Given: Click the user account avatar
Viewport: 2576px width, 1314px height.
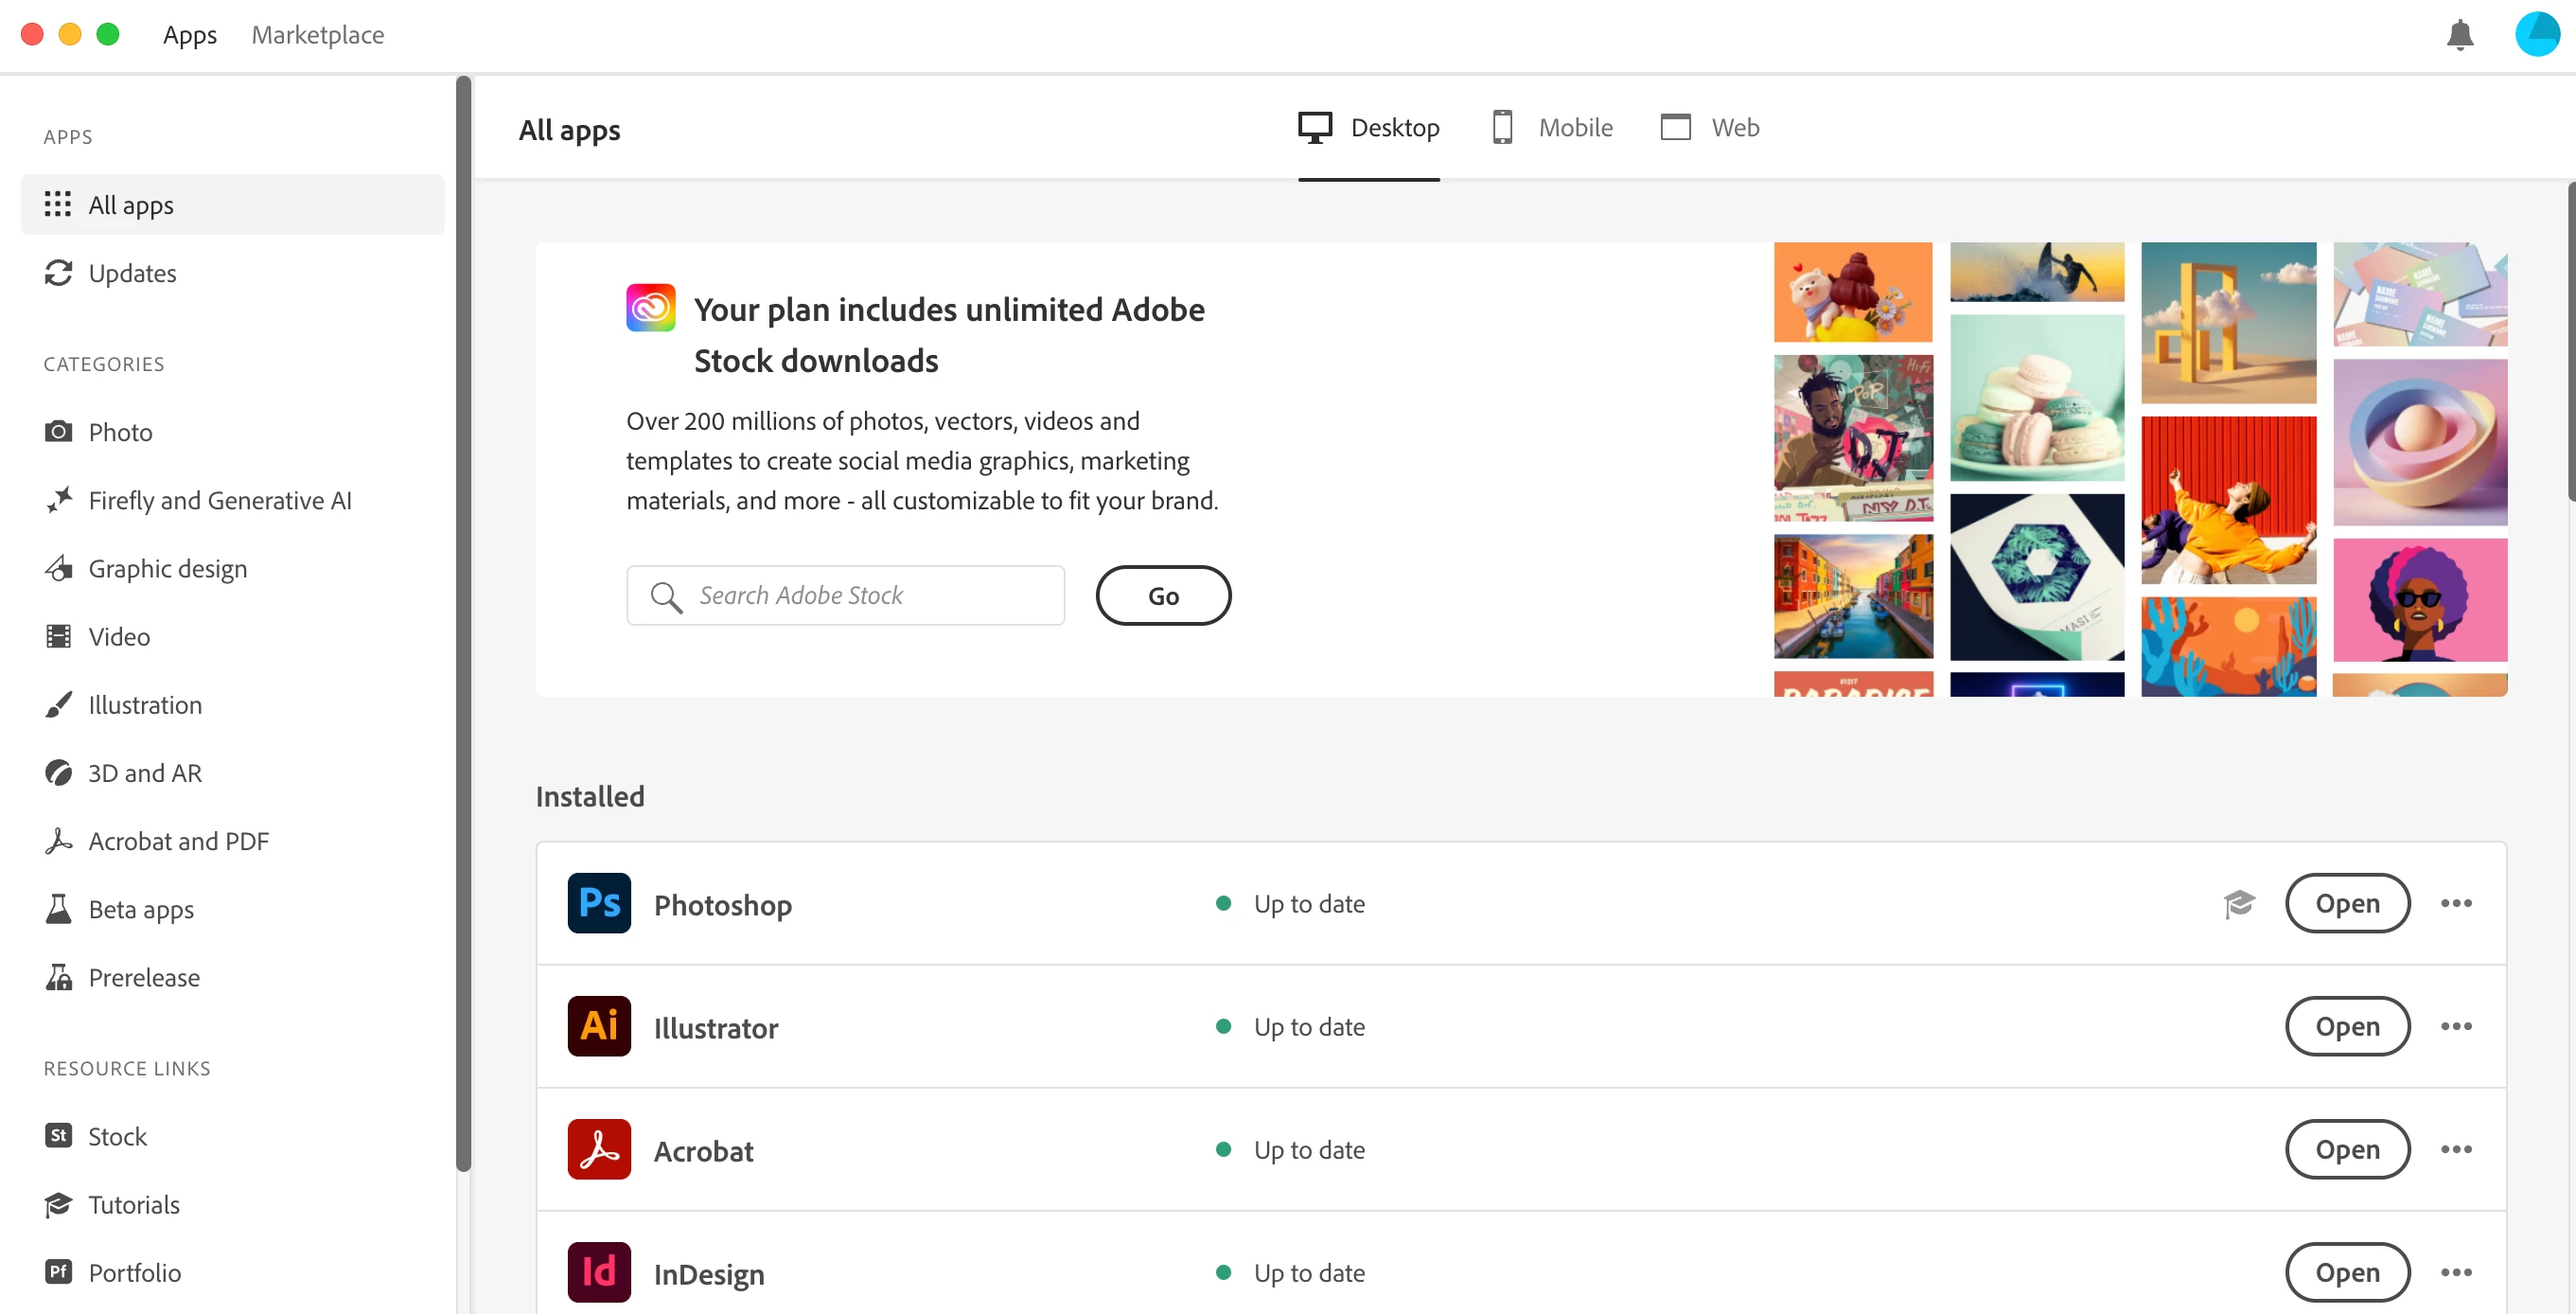Looking at the screenshot, I should [2536, 35].
